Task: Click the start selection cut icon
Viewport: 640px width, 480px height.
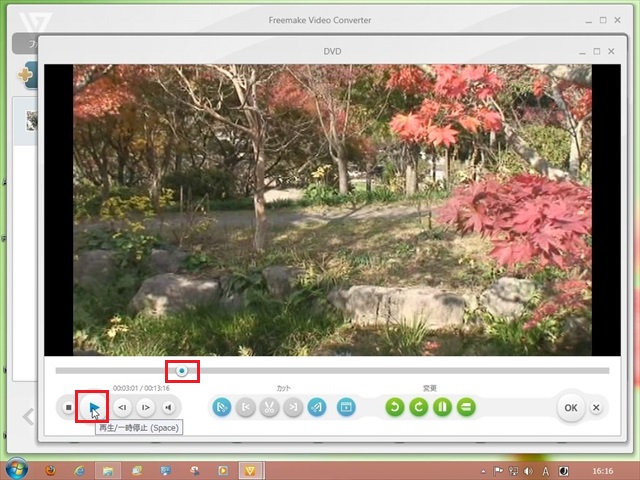Action: point(222,407)
